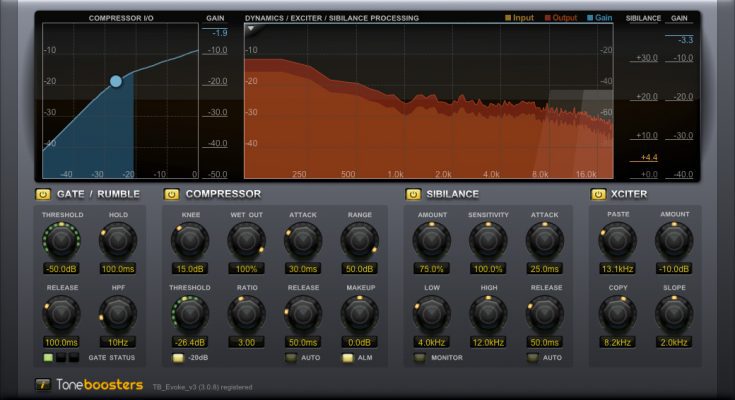Image resolution: width=735 pixels, height=400 pixels.
Task: Toggle the Gate / Rumble power button
Action: (x=43, y=194)
